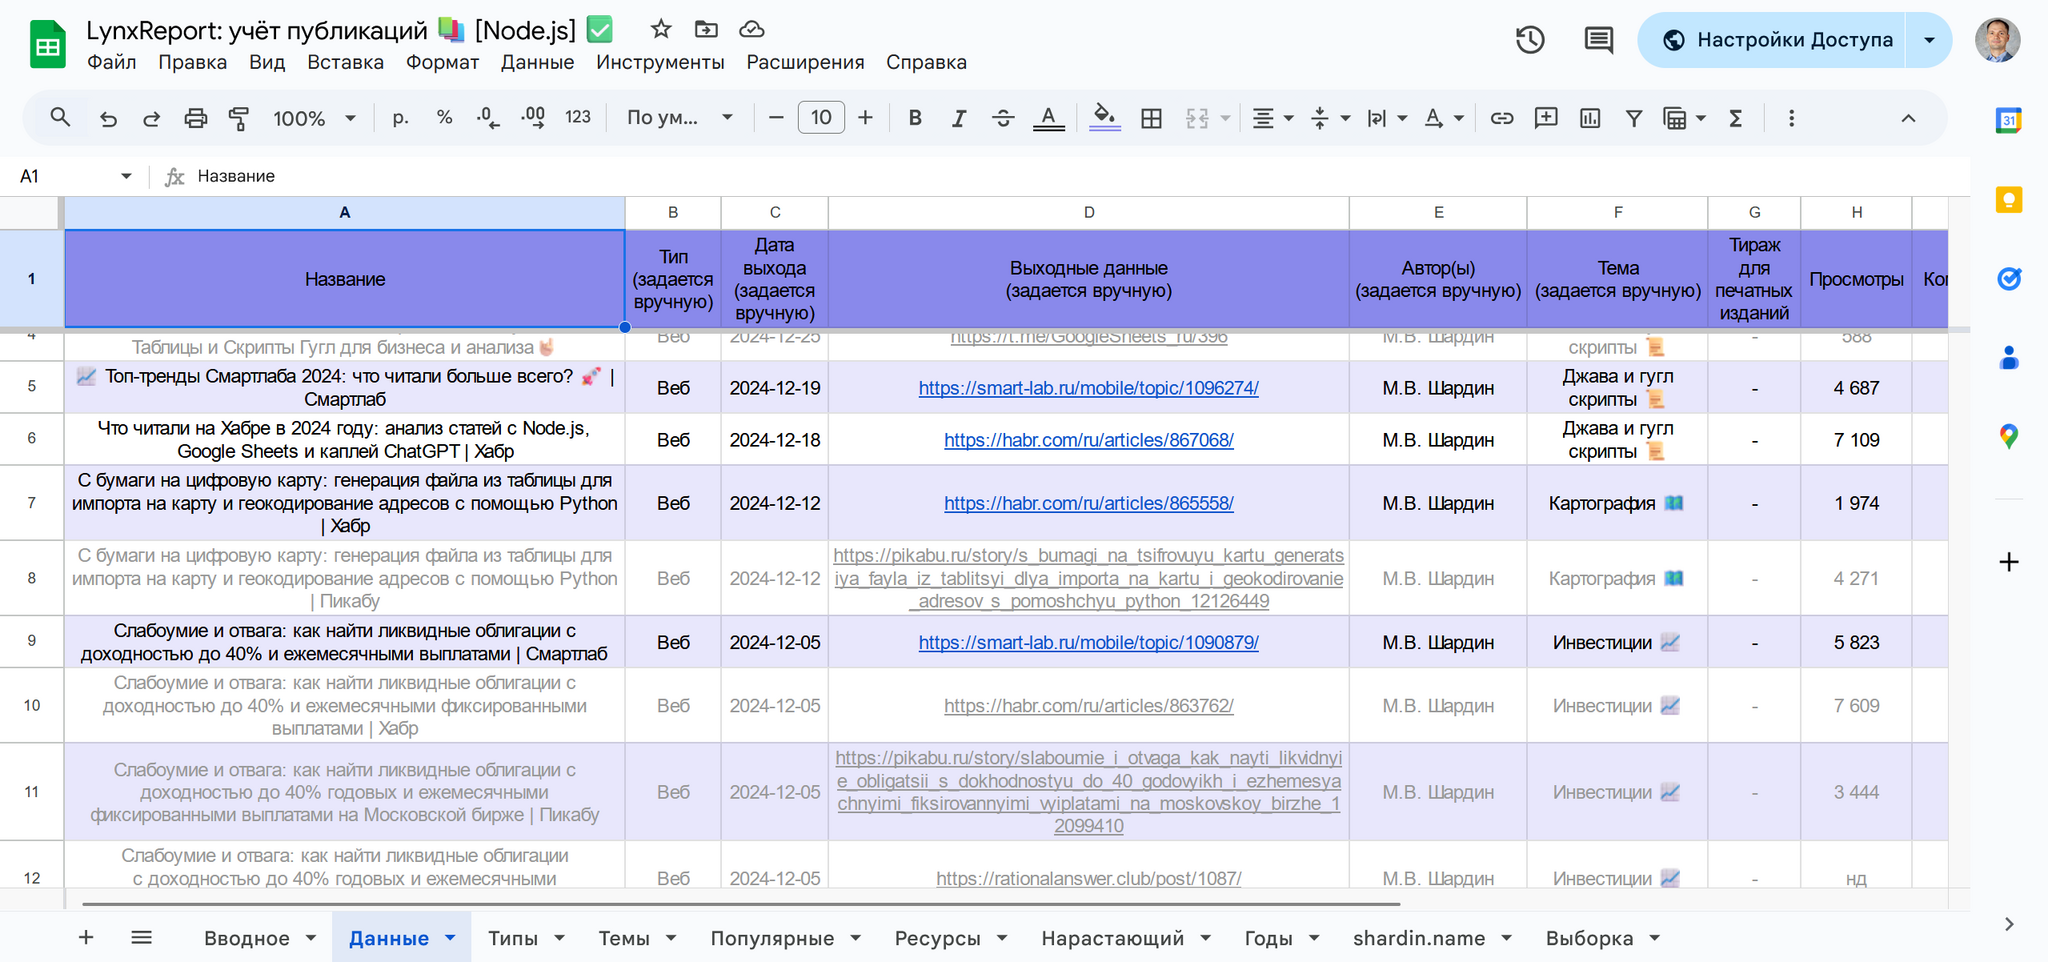Open habr.com articles 867068 link
2048x962 pixels.
[x=1088, y=440]
